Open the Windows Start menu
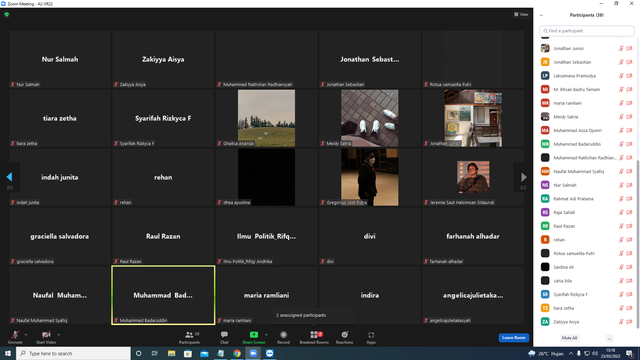Image resolution: width=640 pixels, height=360 pixels. pyautogui.click(x=8, y=353)
